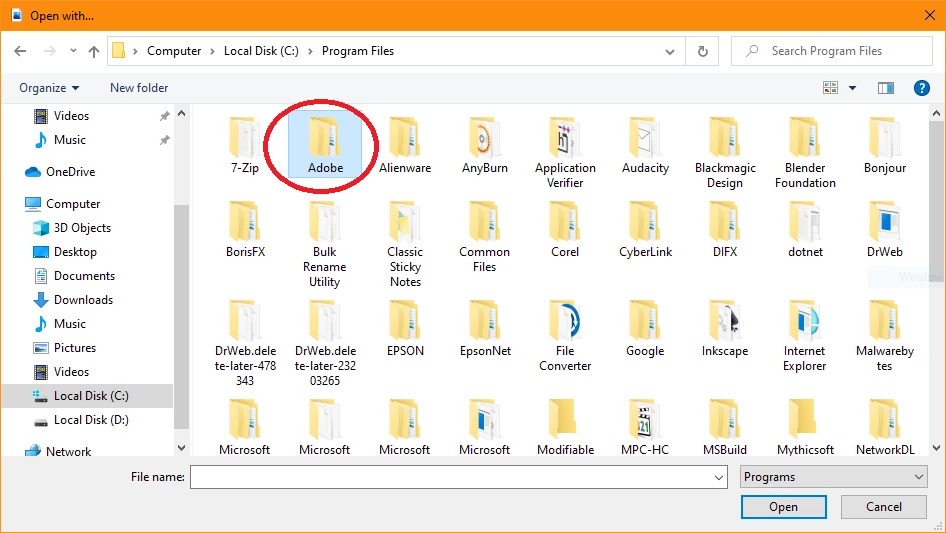The width and height of the screenshot is (946, 533).
Task: Change view layout icon
Action: [830, 88]
